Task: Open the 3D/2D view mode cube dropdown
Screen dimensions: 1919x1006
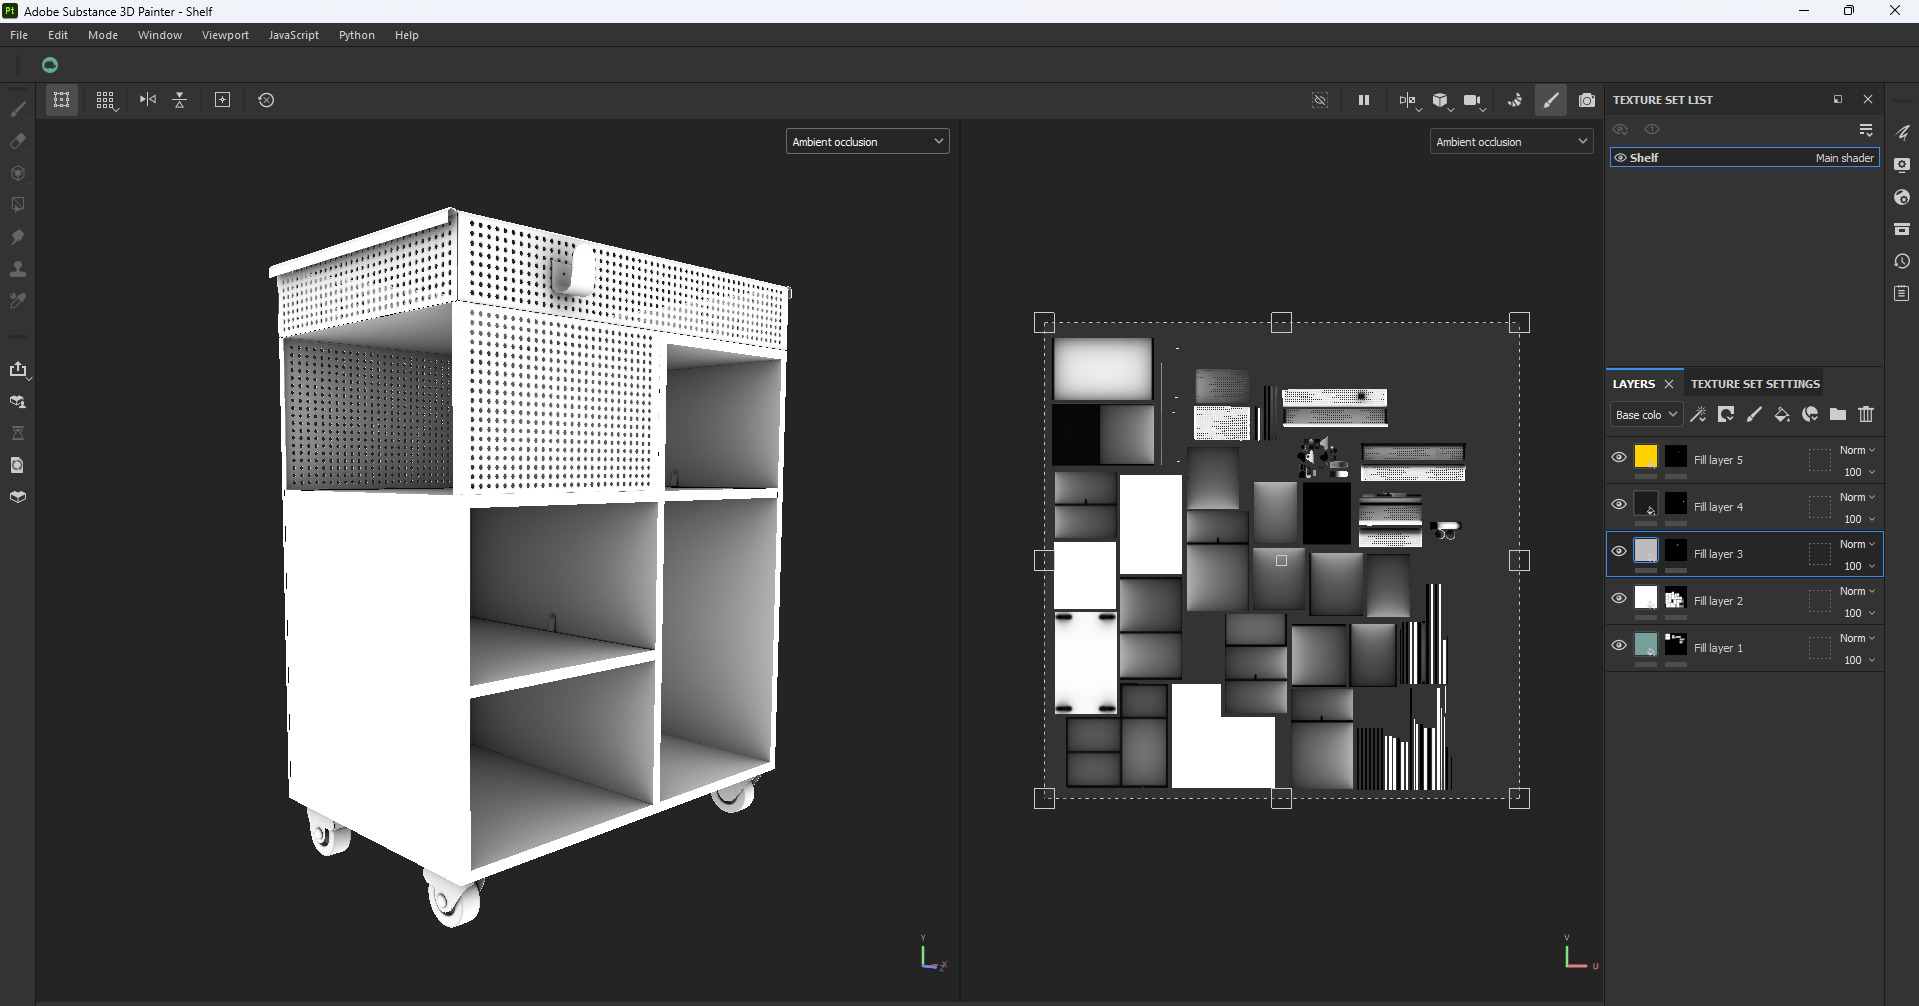Action: pos(1442,100)
